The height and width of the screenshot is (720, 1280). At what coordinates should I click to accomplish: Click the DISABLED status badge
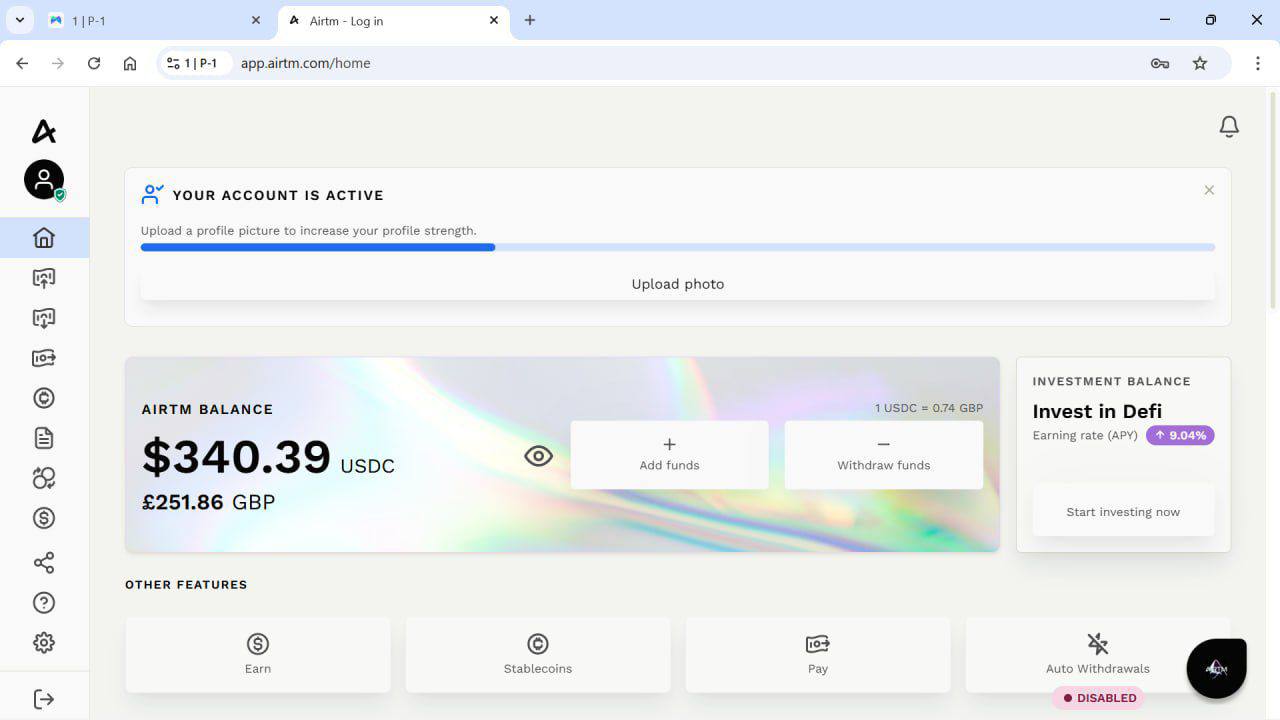pyautogui.click(x=1098, y=698)
